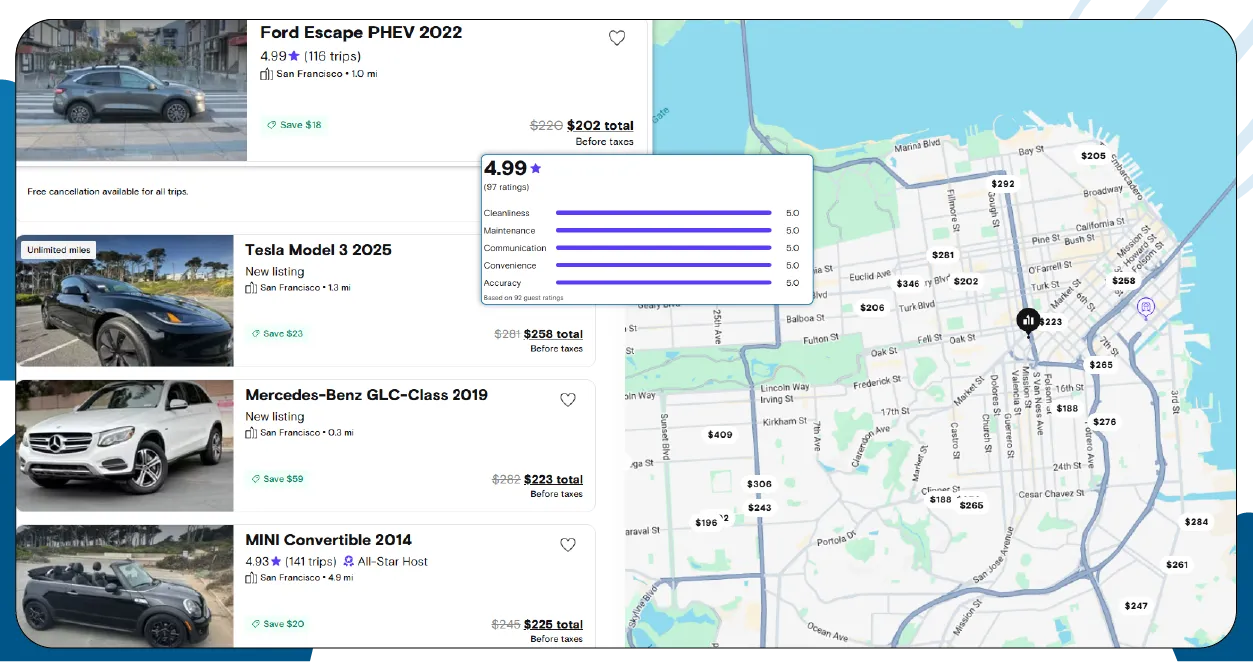
Task: Click the $223 total price link
Action: (x=554, y=479)
